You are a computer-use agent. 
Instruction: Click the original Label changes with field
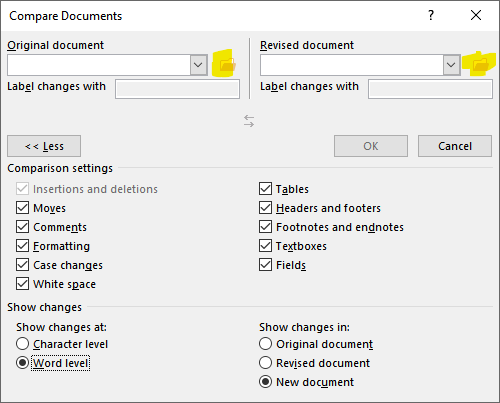coord(177,89)
